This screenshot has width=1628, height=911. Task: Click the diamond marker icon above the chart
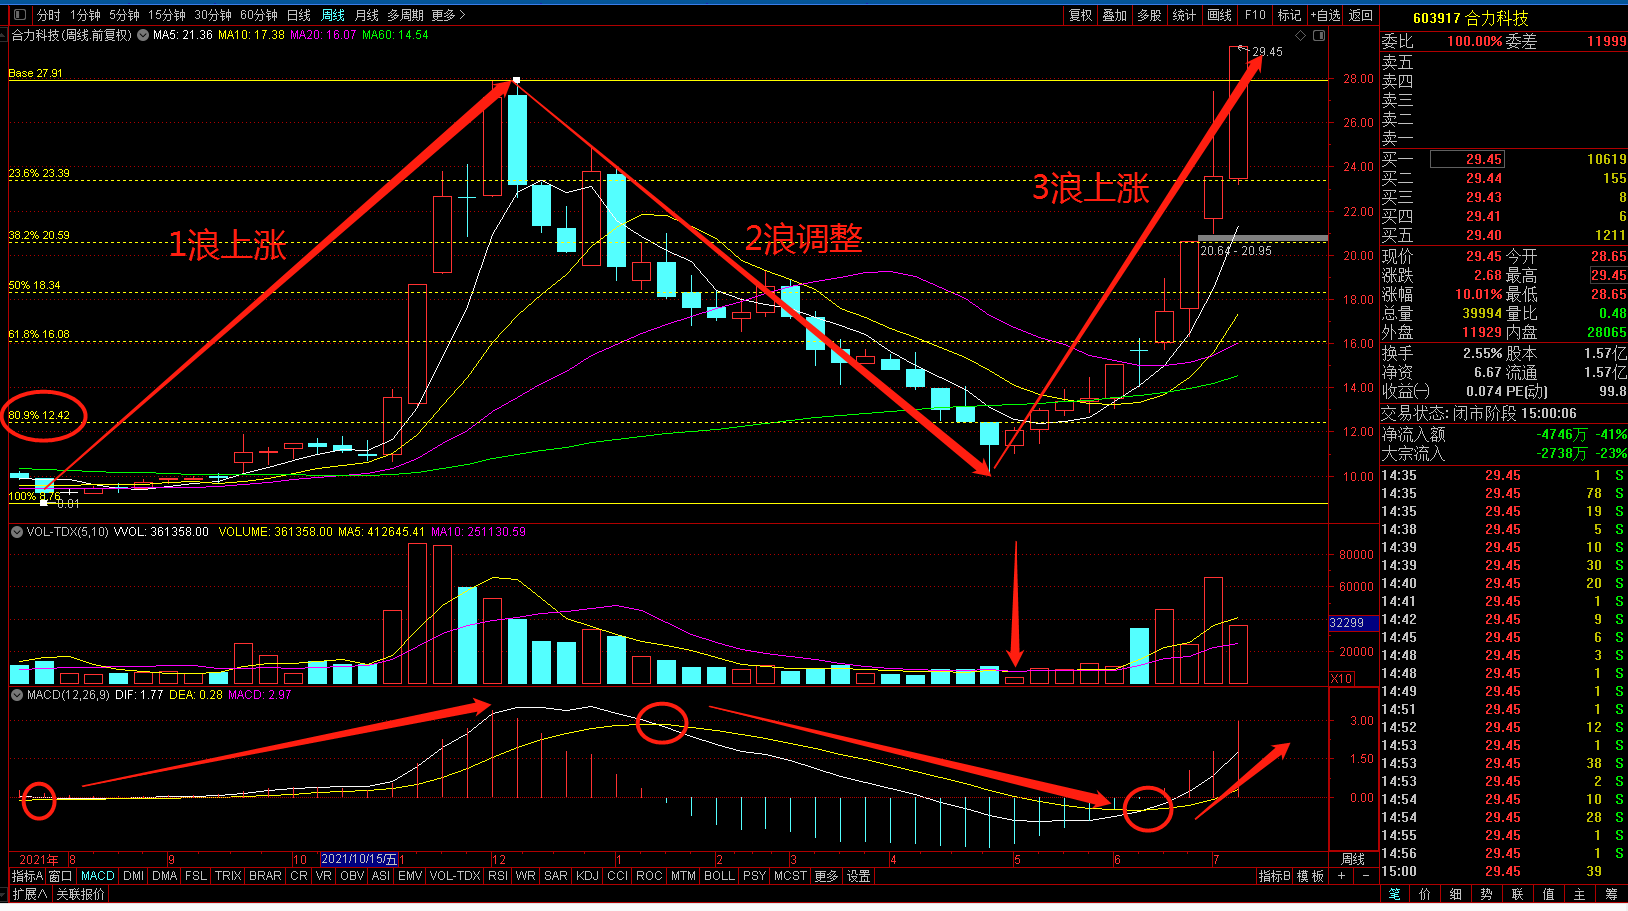pyautogui.click(x=1301, y=35)
